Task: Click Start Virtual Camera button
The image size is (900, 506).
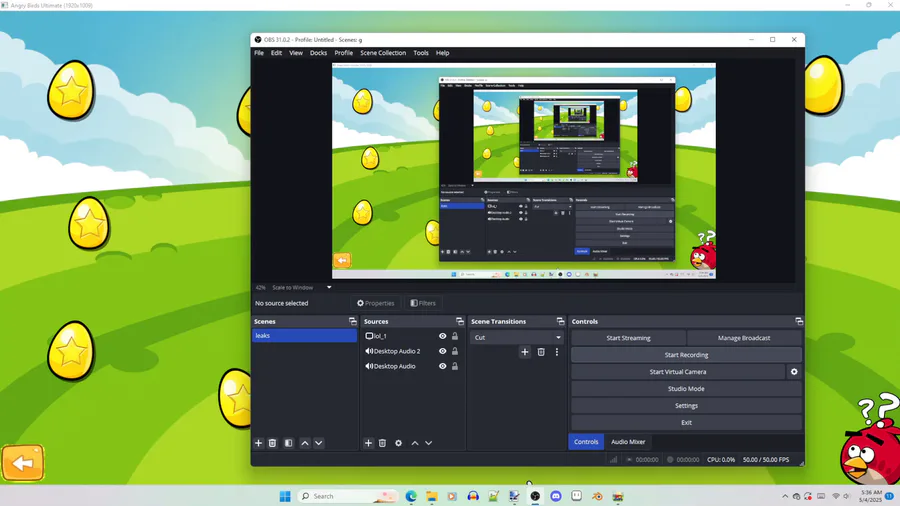Action: (678, 372)
